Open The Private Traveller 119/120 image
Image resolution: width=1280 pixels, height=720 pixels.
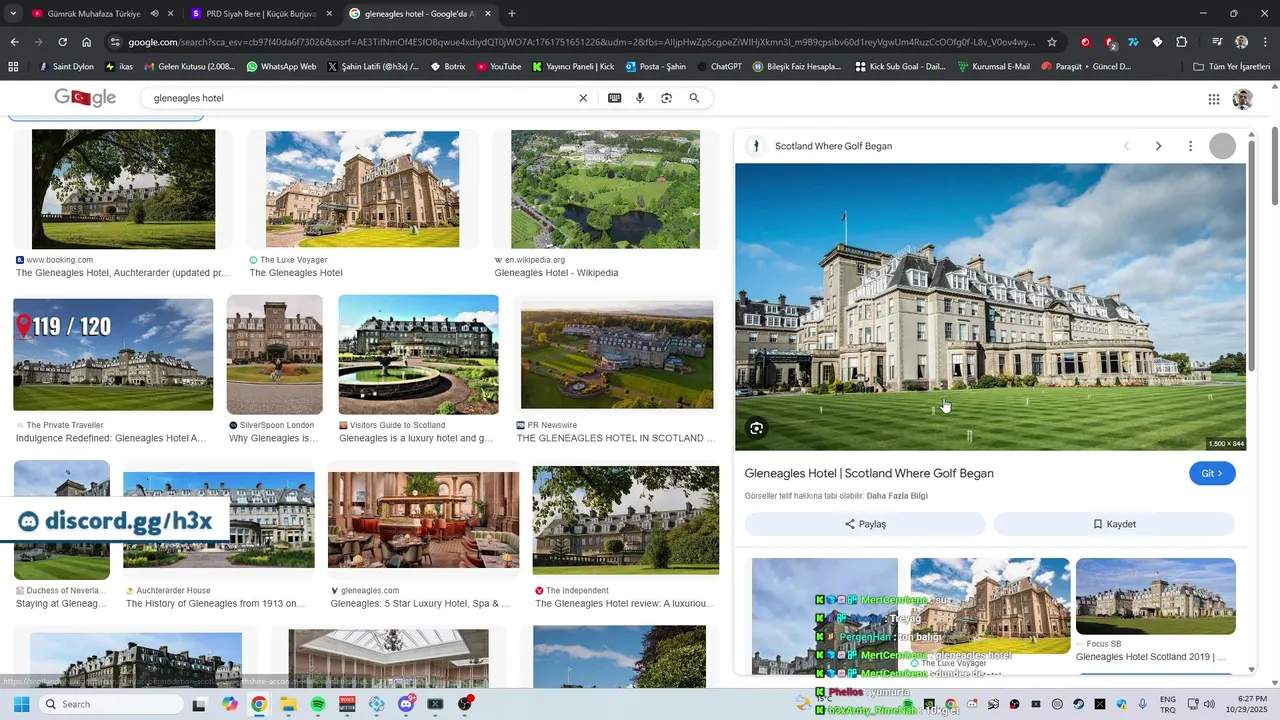[x=113, y=354]
